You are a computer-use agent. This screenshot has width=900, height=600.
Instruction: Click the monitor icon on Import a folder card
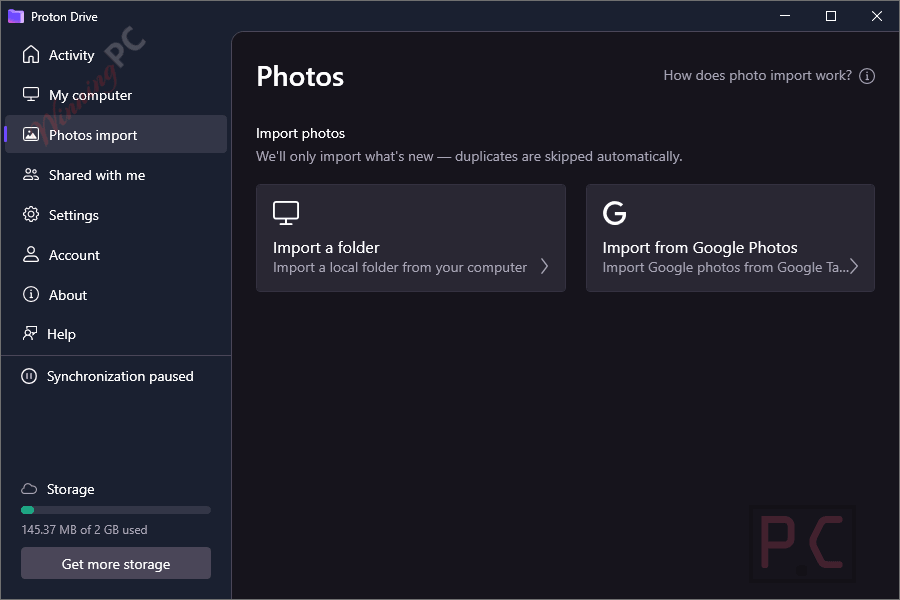tap(286, 212)
